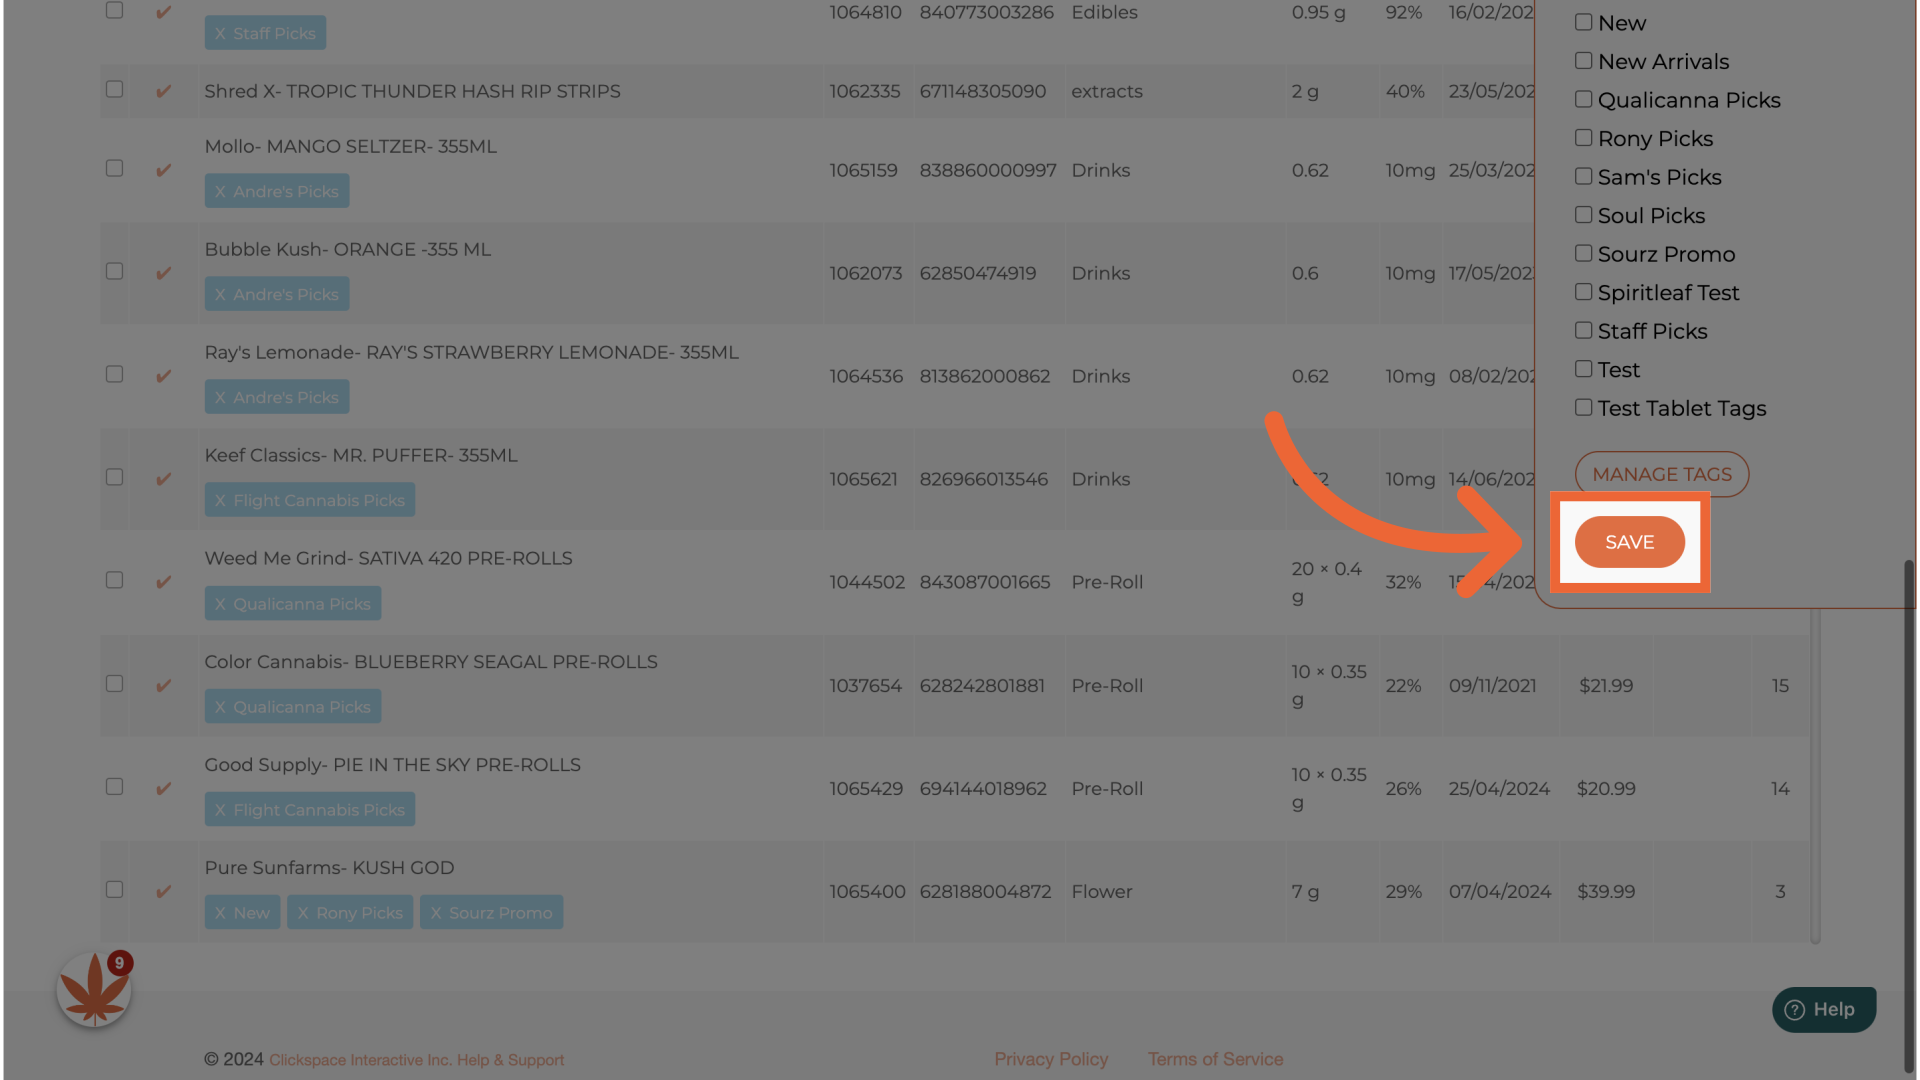
Task: Remove New tag from Pure Sunfarms product
Action: pos(220,913)
